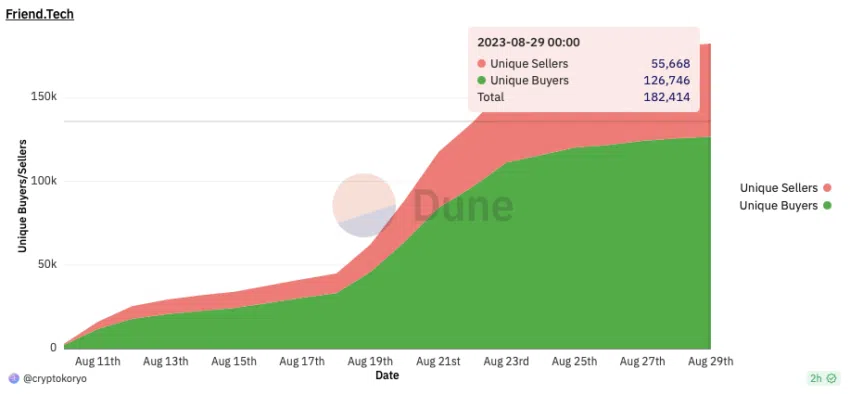
Task: Click the 2h refresh status badge
Action: click(823, 379)
